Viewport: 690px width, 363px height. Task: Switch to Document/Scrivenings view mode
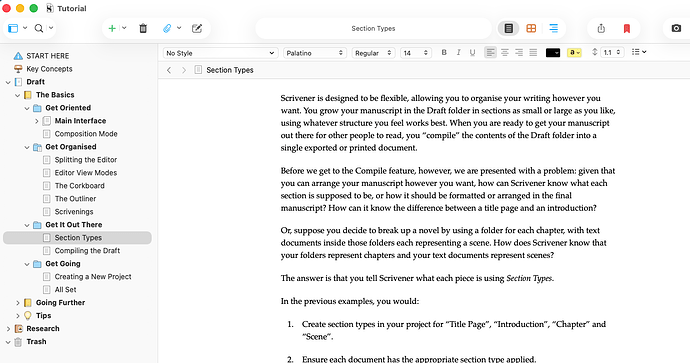pyautogui.click(x=509, y=29)
